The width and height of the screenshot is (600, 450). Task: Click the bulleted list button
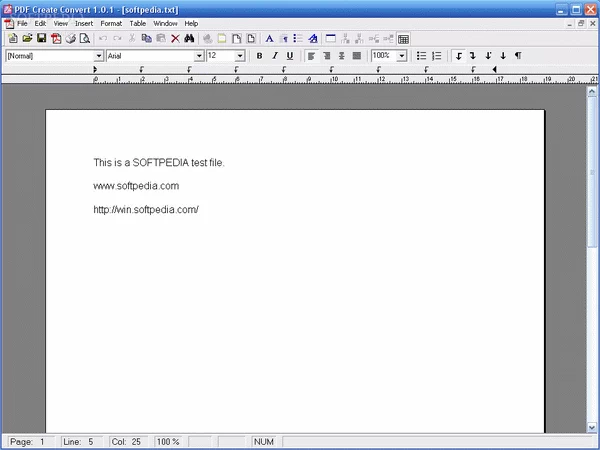coord(421,56)
